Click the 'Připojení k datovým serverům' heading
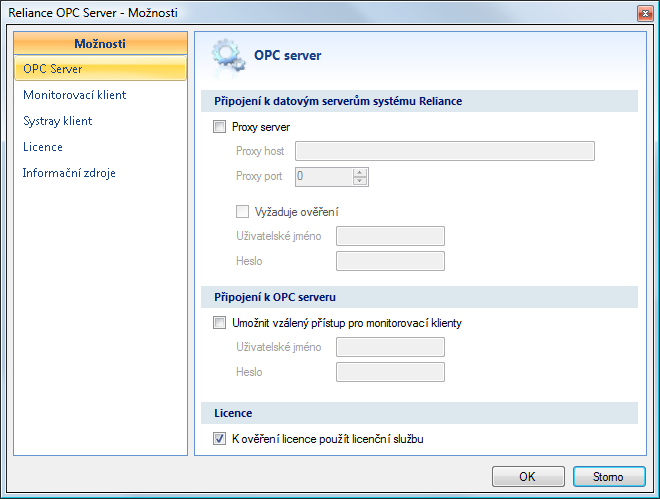 [338, 101]
